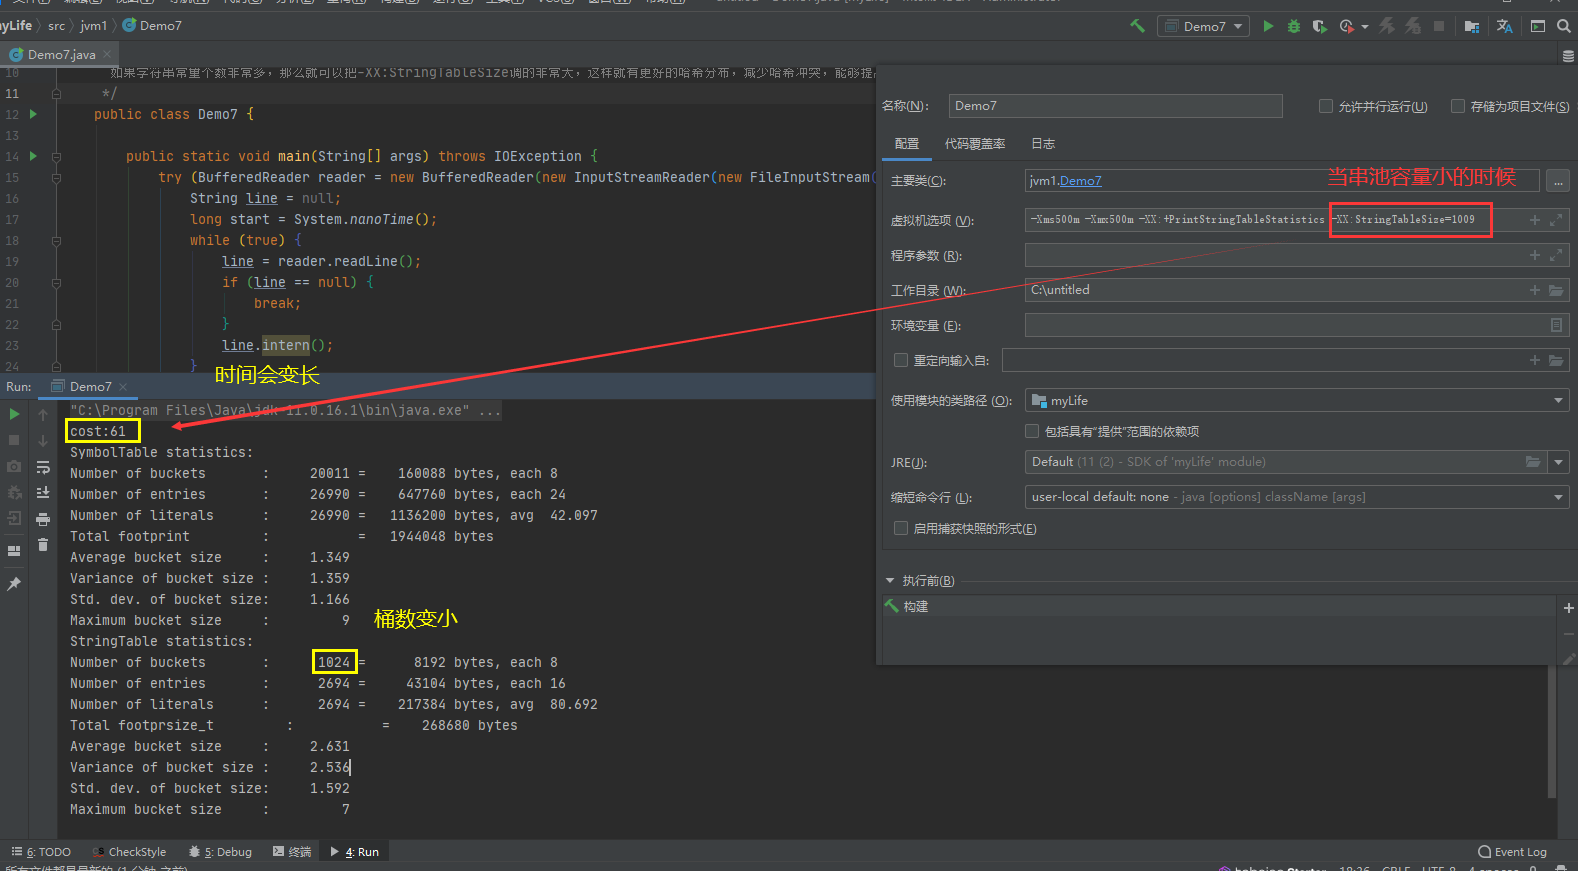Viewport: 1578px width, 871px height.
Task: Click the 名称 Demo7 input field
Action: tap(1115, 106)
